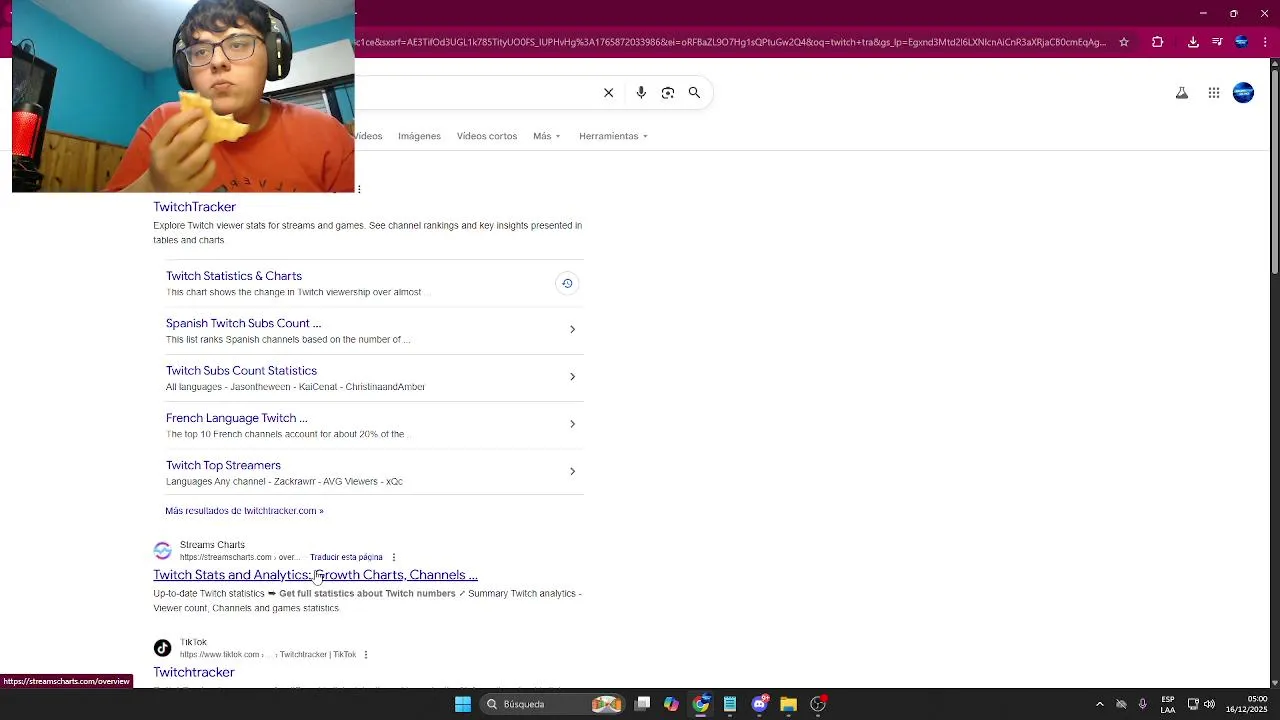The height and width of the screenshot is (720, 1280).
Task: Open Chrome profile avatar in toolbar
Action: [x=1241, y=42]
